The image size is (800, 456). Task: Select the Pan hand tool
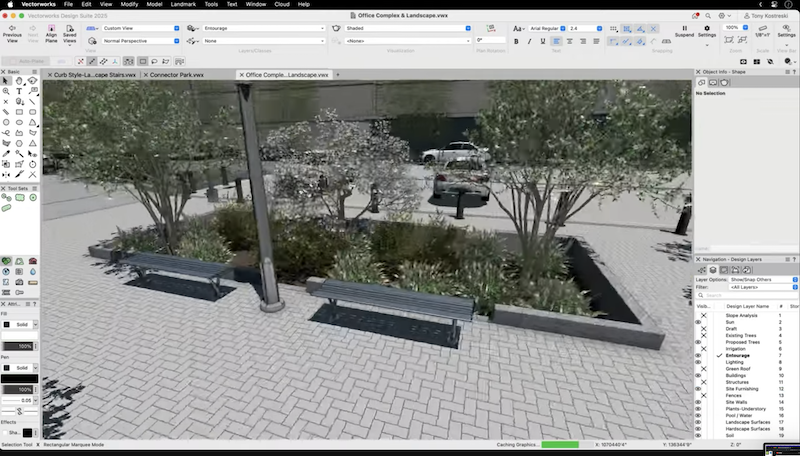19,81
